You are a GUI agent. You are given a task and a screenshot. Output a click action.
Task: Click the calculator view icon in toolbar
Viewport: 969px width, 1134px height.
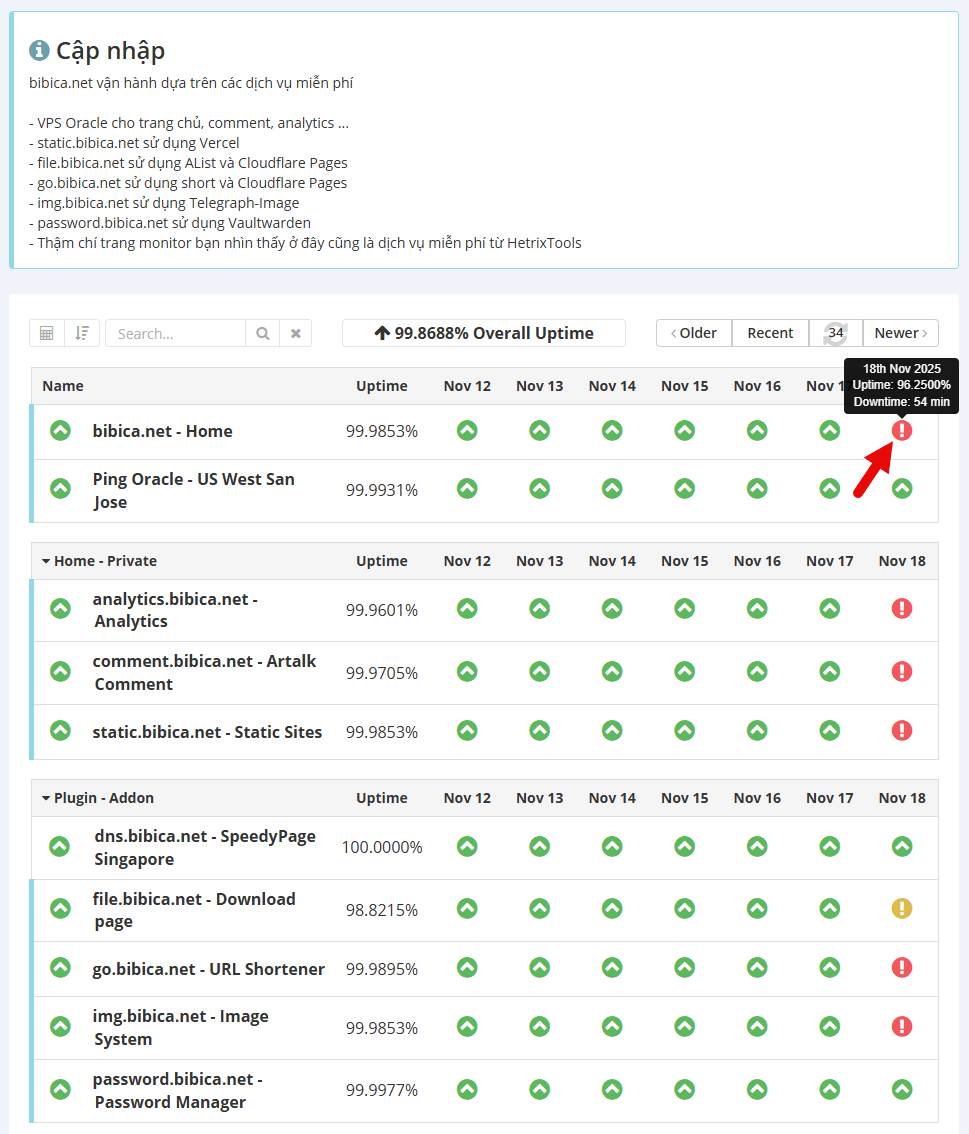click(x=47, y=333)
